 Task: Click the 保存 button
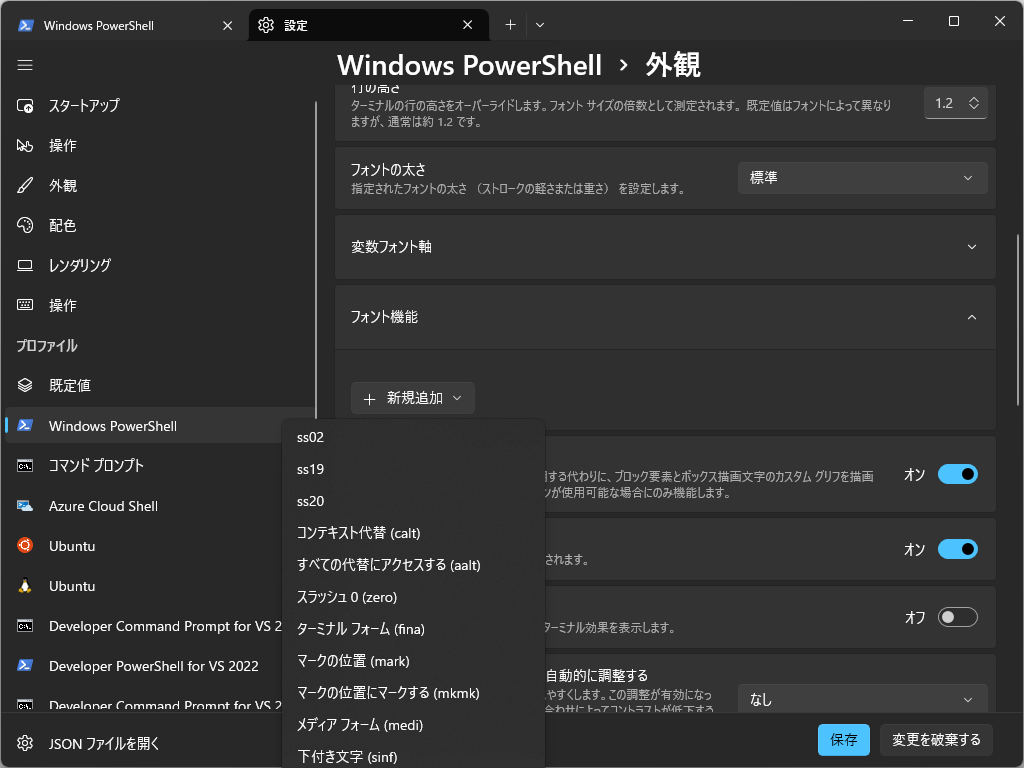843,739
